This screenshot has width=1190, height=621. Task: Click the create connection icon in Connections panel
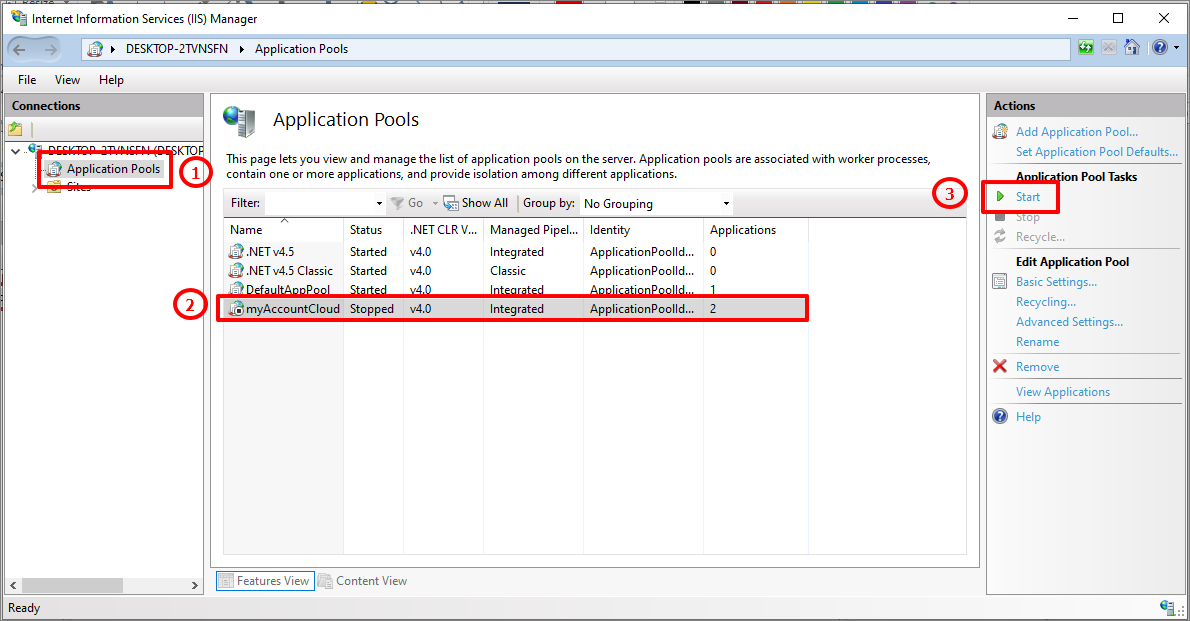point(15,129)
